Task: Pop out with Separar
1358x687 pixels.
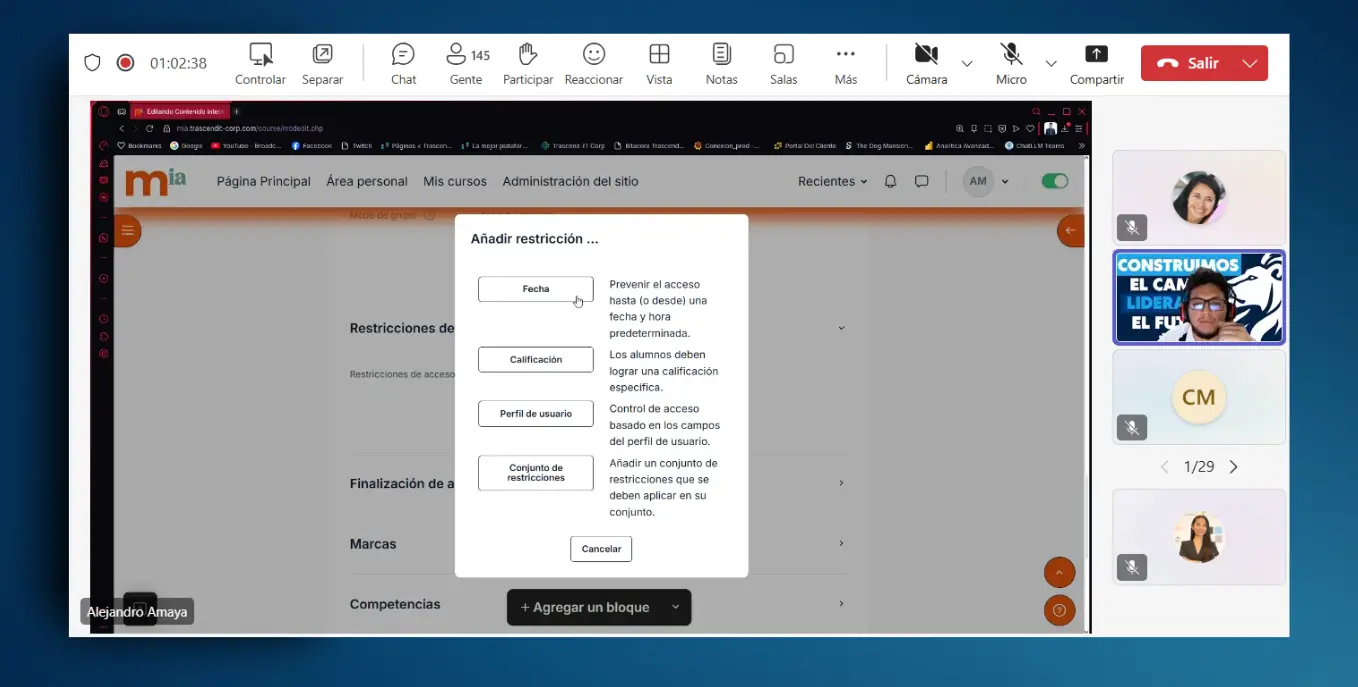Action: click(322, 63)
